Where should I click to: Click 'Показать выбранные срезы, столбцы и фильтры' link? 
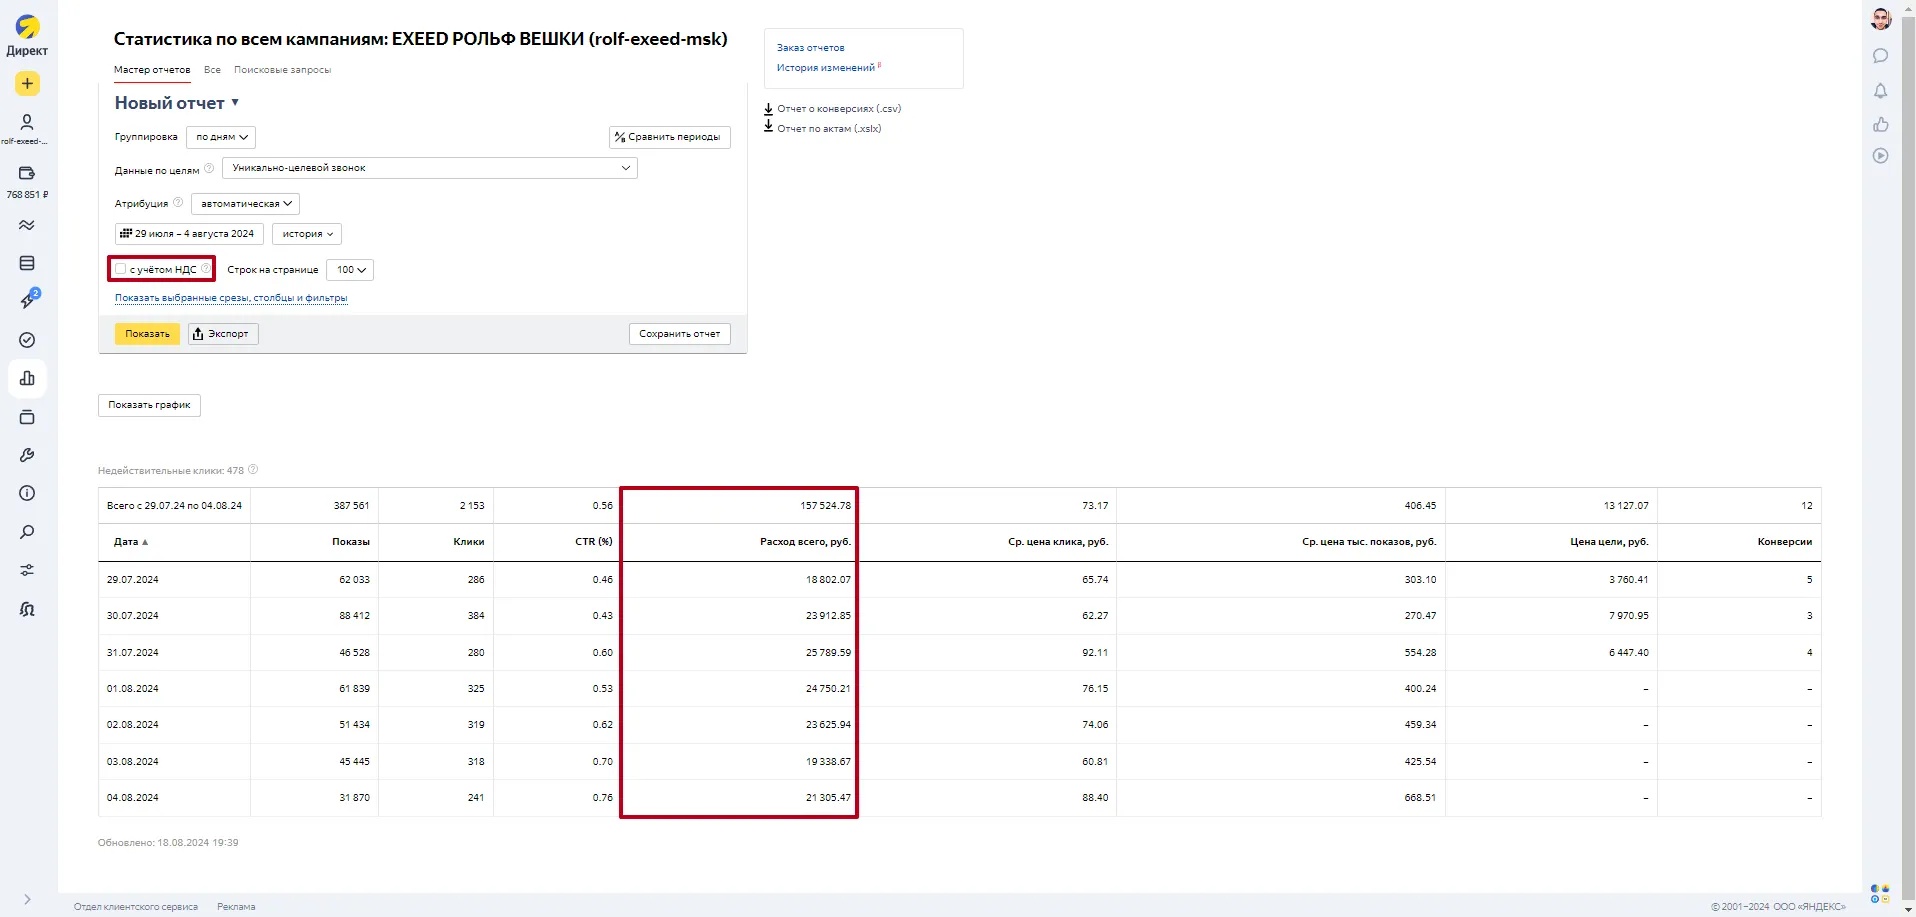pyautogui.click(x=231, y=298)
